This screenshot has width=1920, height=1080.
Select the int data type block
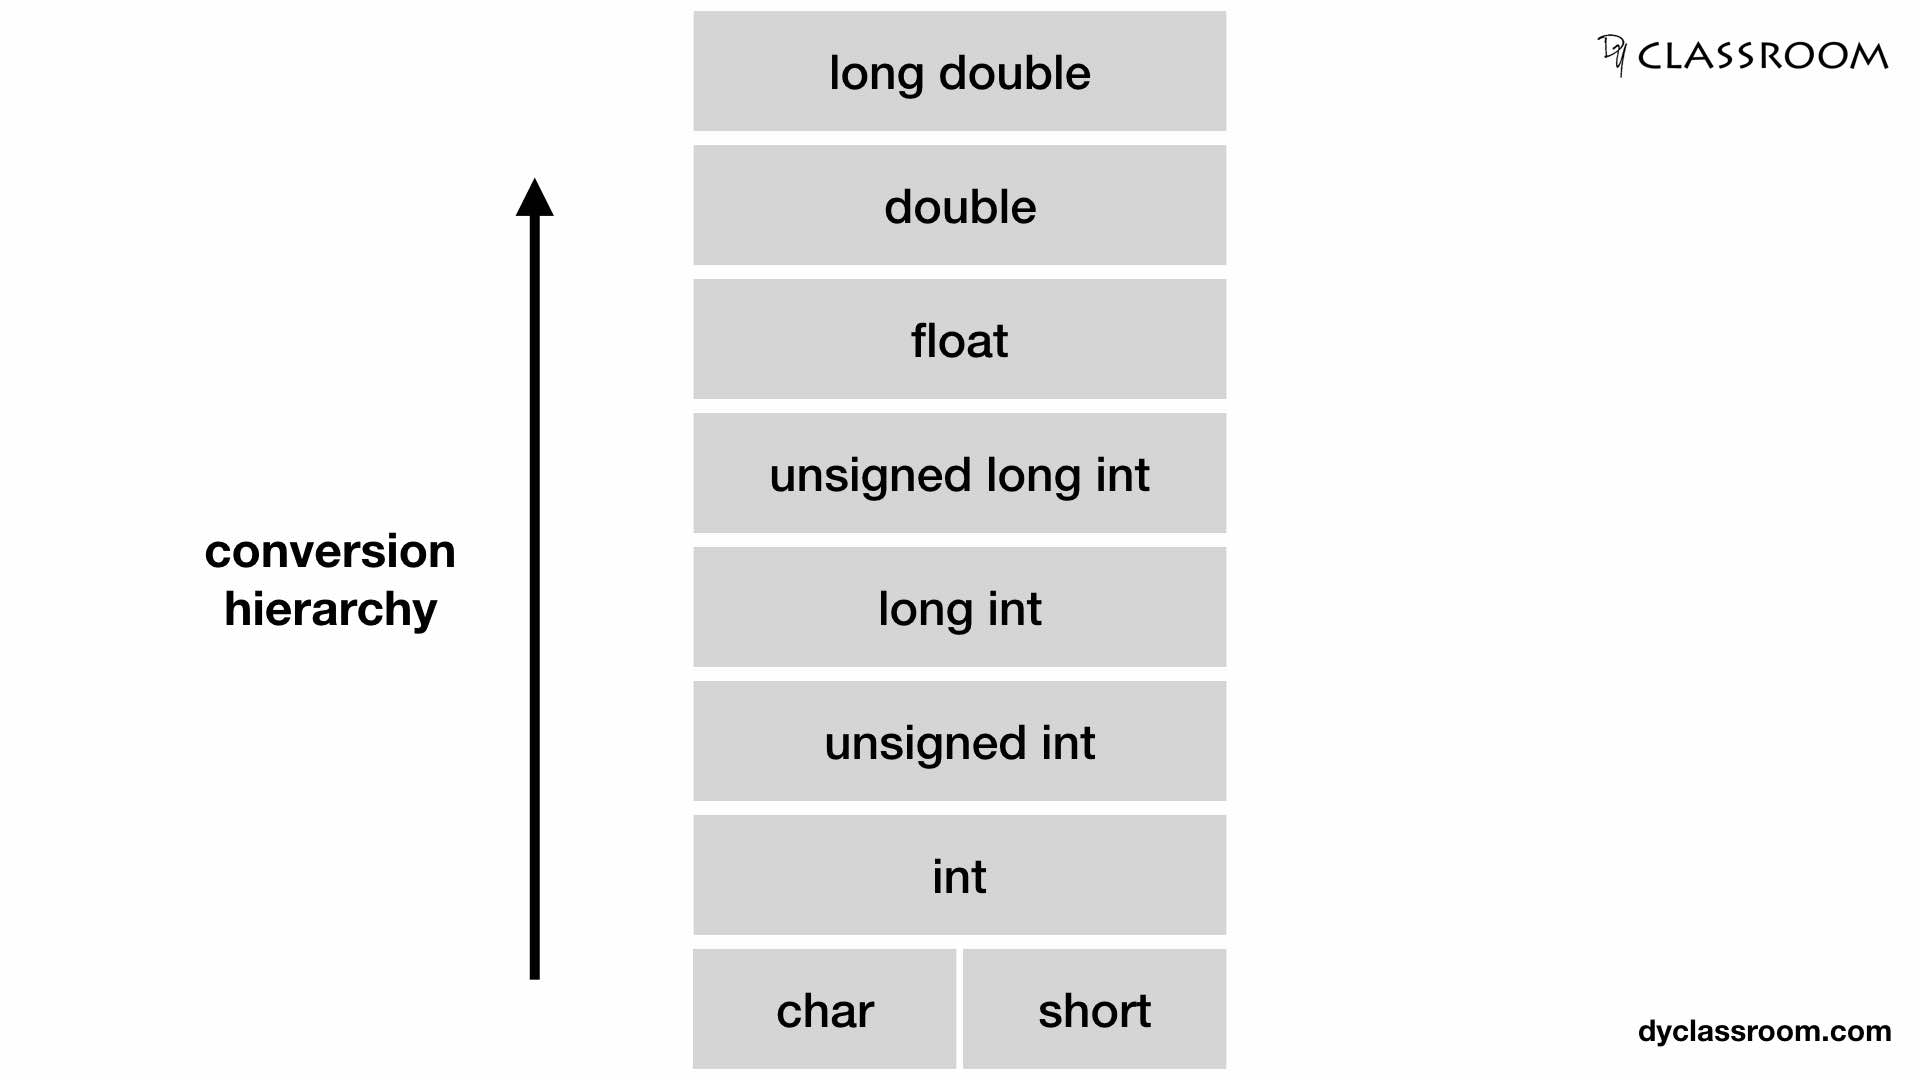tap(960, 874)
